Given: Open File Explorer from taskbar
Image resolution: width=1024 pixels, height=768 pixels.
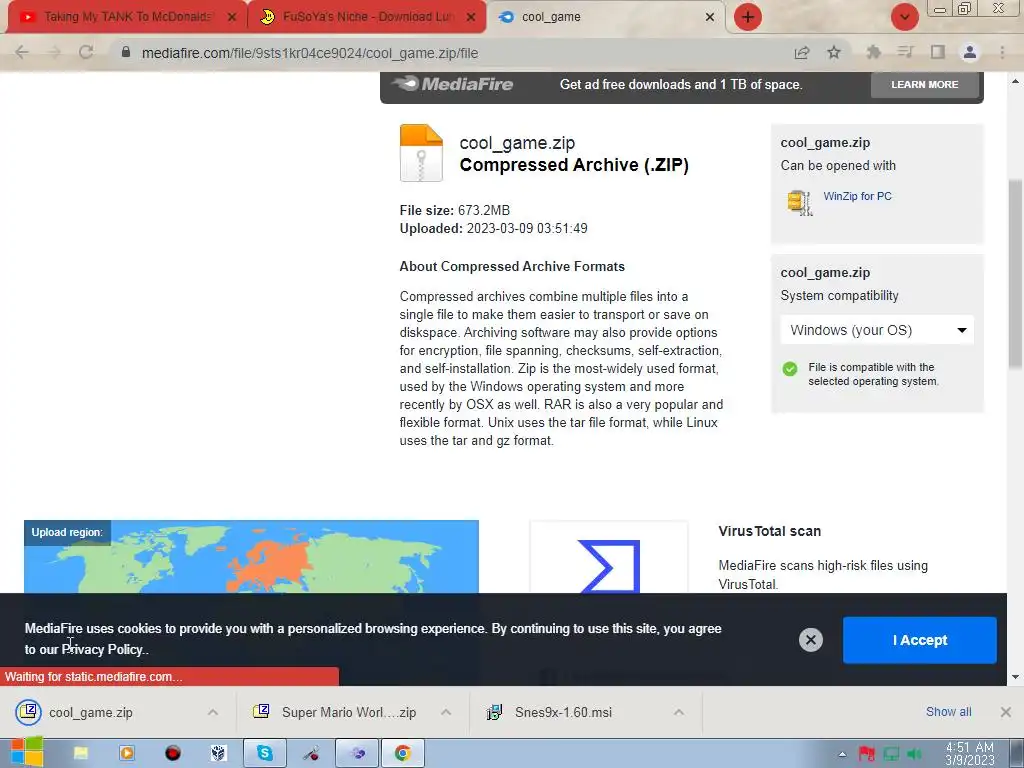Looking at the screenshot, I should (81, 754).
